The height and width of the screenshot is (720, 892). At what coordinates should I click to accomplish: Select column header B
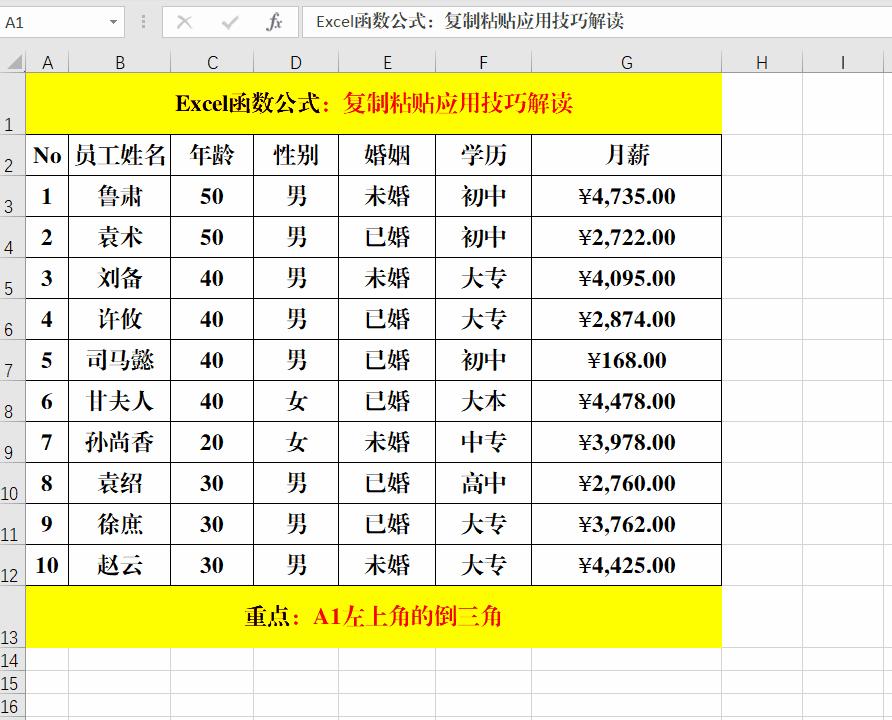click(x=120, y=61)
